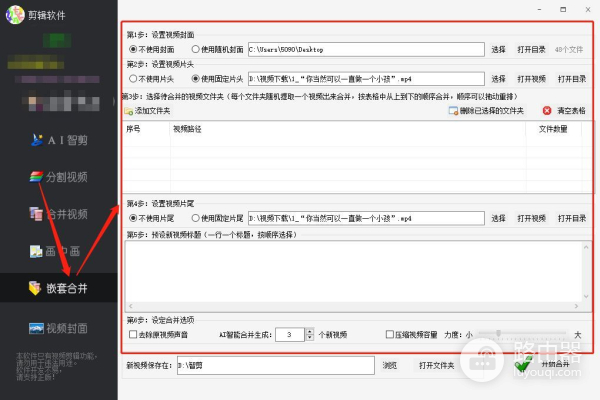
Task: Click the 合并视频 stacked files icon
Action: click(x=36, y=214)
